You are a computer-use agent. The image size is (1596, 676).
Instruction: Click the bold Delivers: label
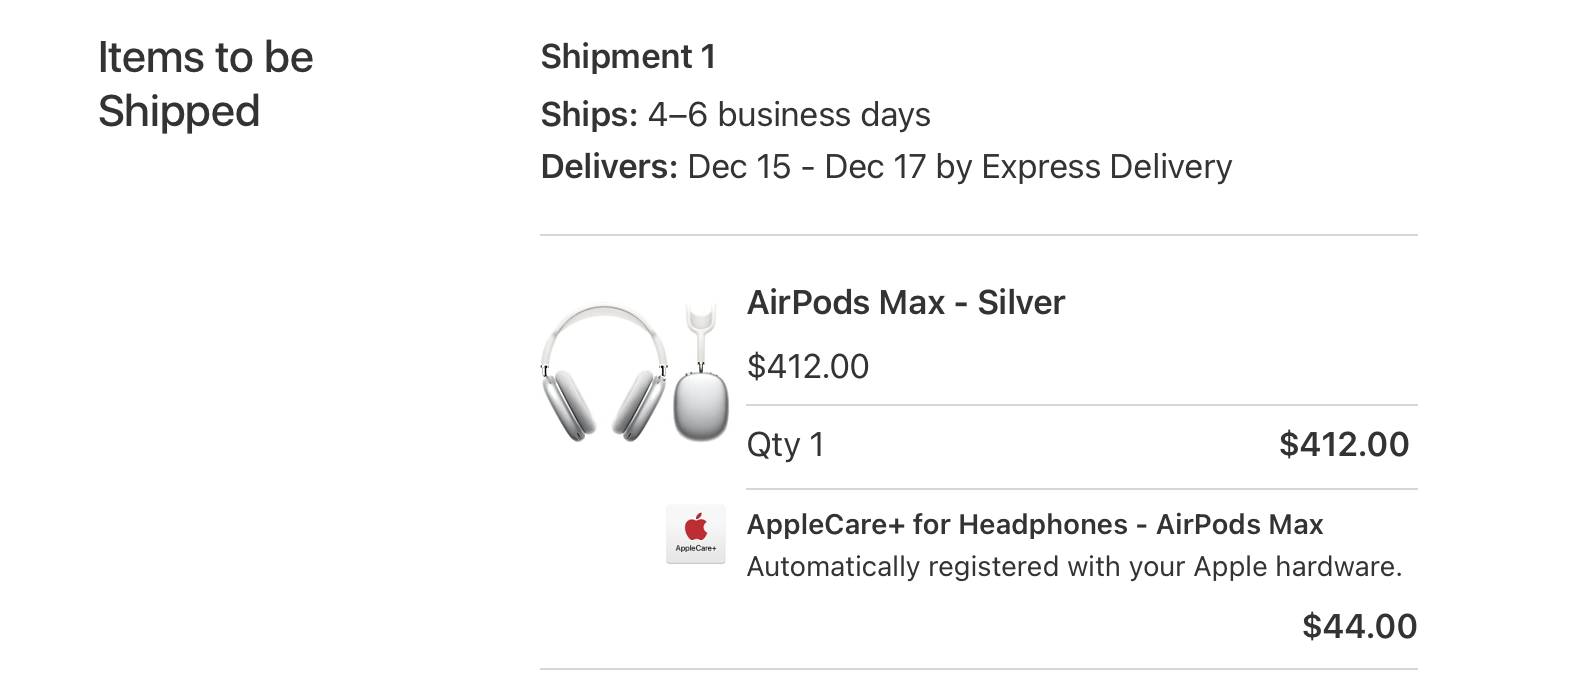click(609, 167)
